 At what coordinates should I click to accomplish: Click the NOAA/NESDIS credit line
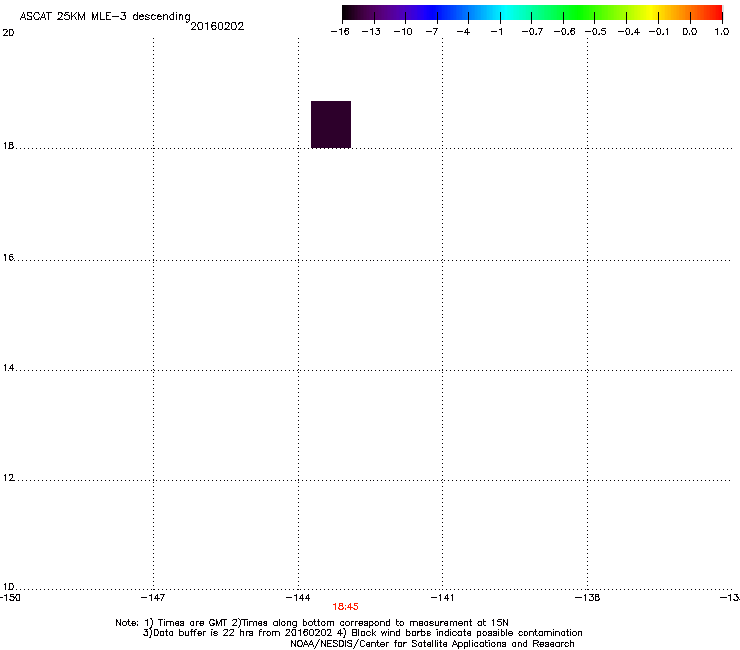pos(432,644)
